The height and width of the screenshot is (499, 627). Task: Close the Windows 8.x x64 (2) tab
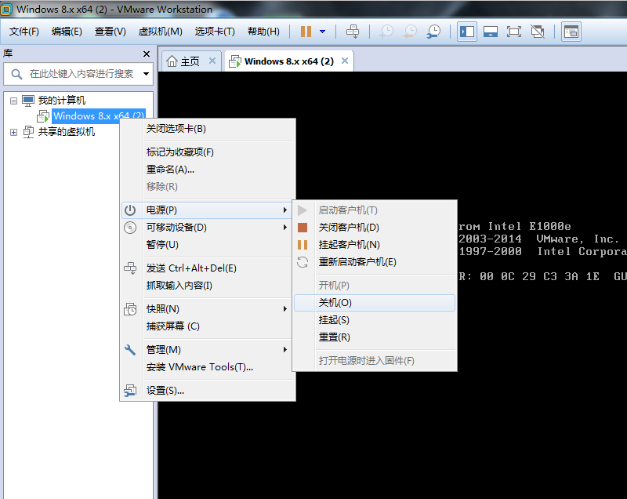[x=346, y=61]
